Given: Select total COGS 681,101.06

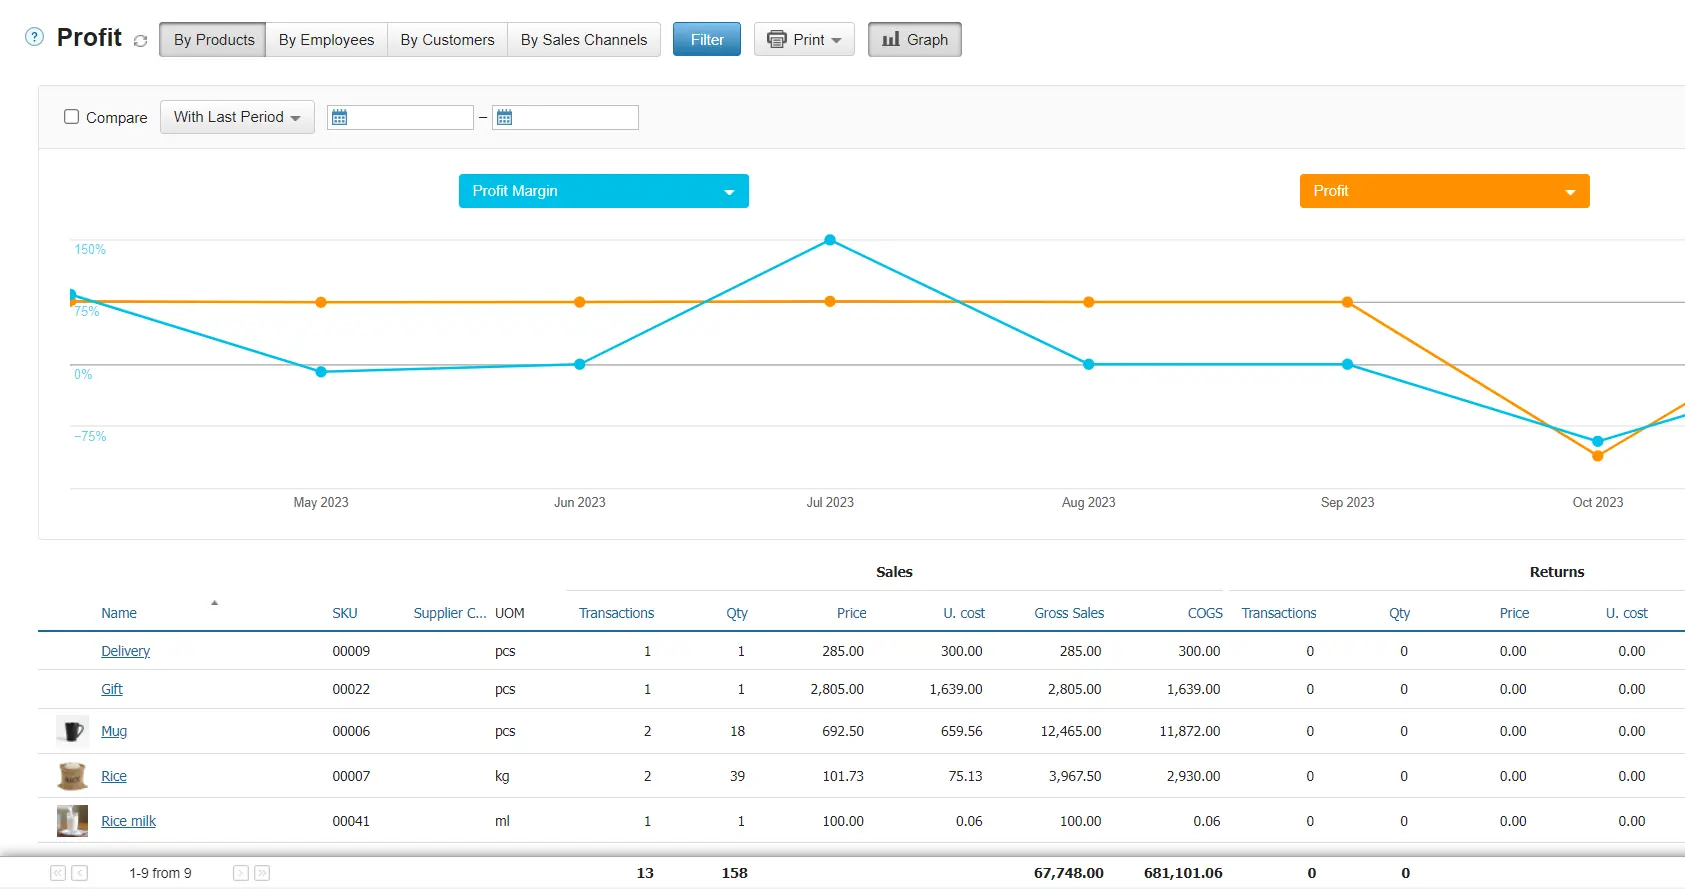Looking at the screenshot, I should click(1183, 873).
